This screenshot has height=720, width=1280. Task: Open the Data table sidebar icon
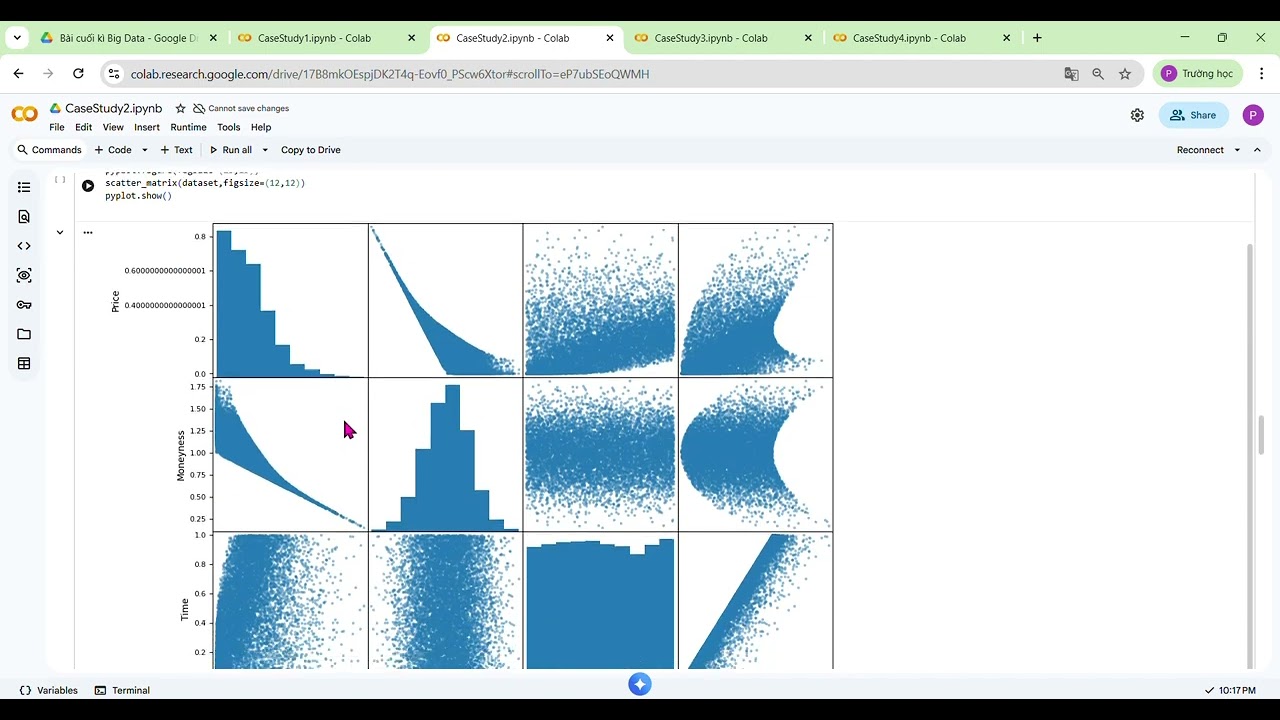tap(24, 364)
